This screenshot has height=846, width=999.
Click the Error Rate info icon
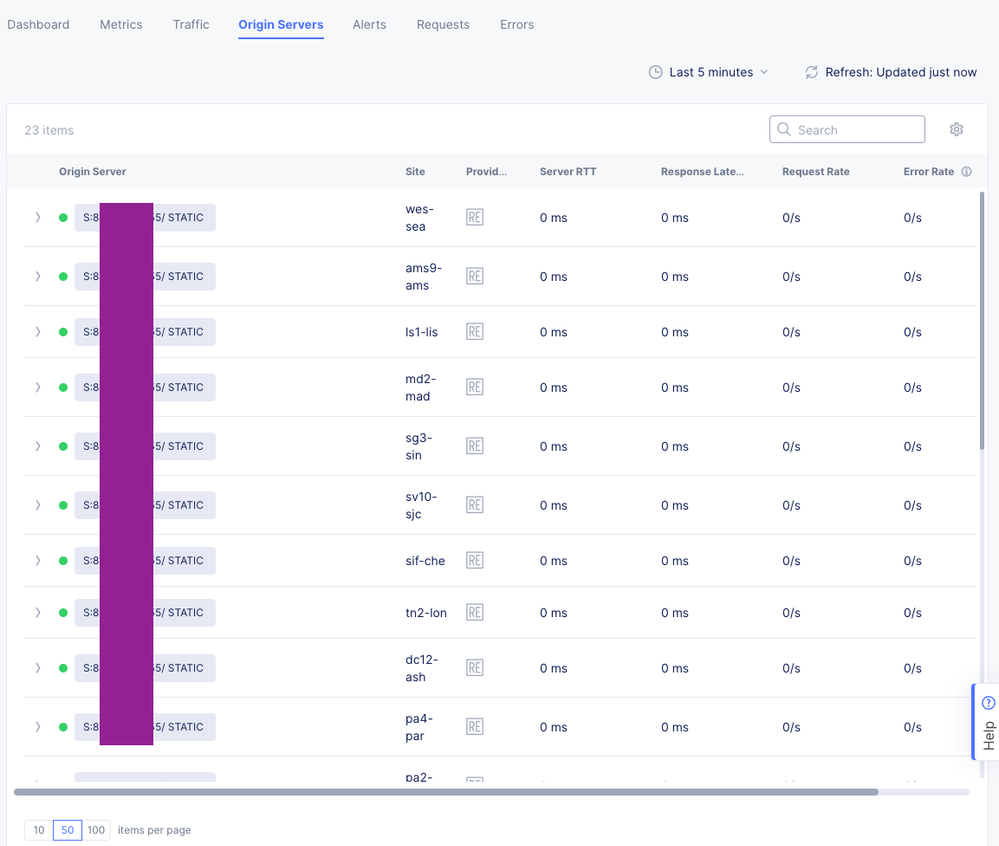point(966,172)
